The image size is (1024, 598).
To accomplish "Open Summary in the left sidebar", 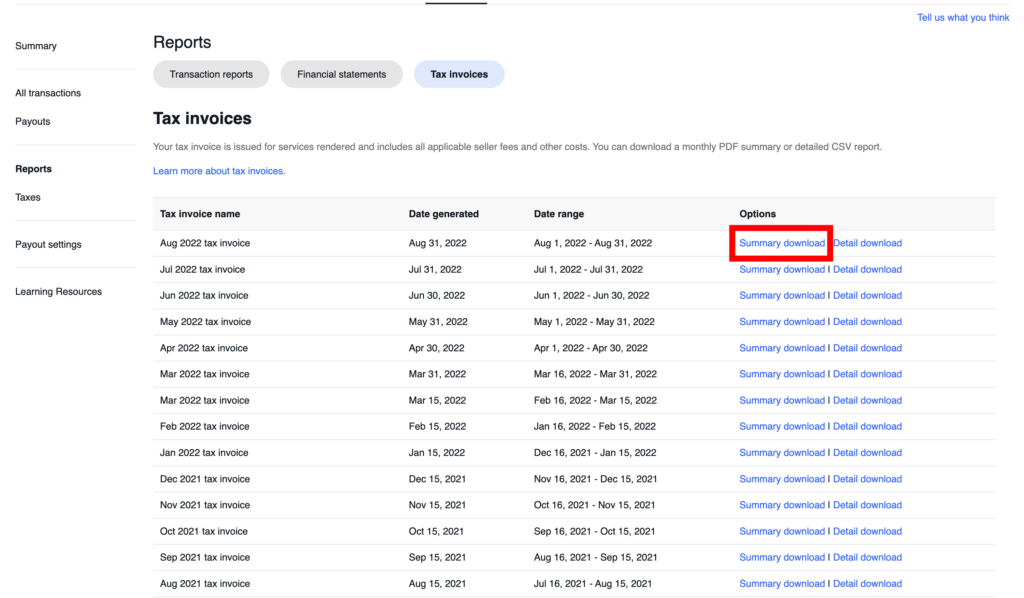I will (35, 45).
